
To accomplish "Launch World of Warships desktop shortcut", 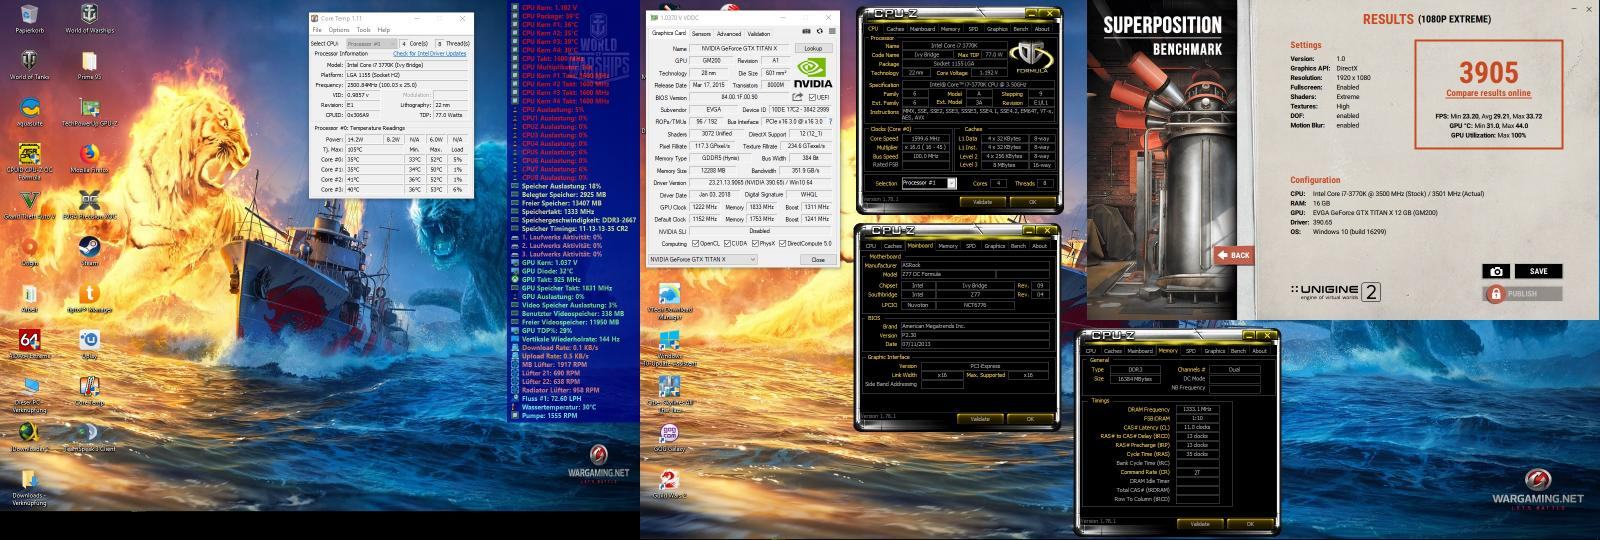I will 90,19.
